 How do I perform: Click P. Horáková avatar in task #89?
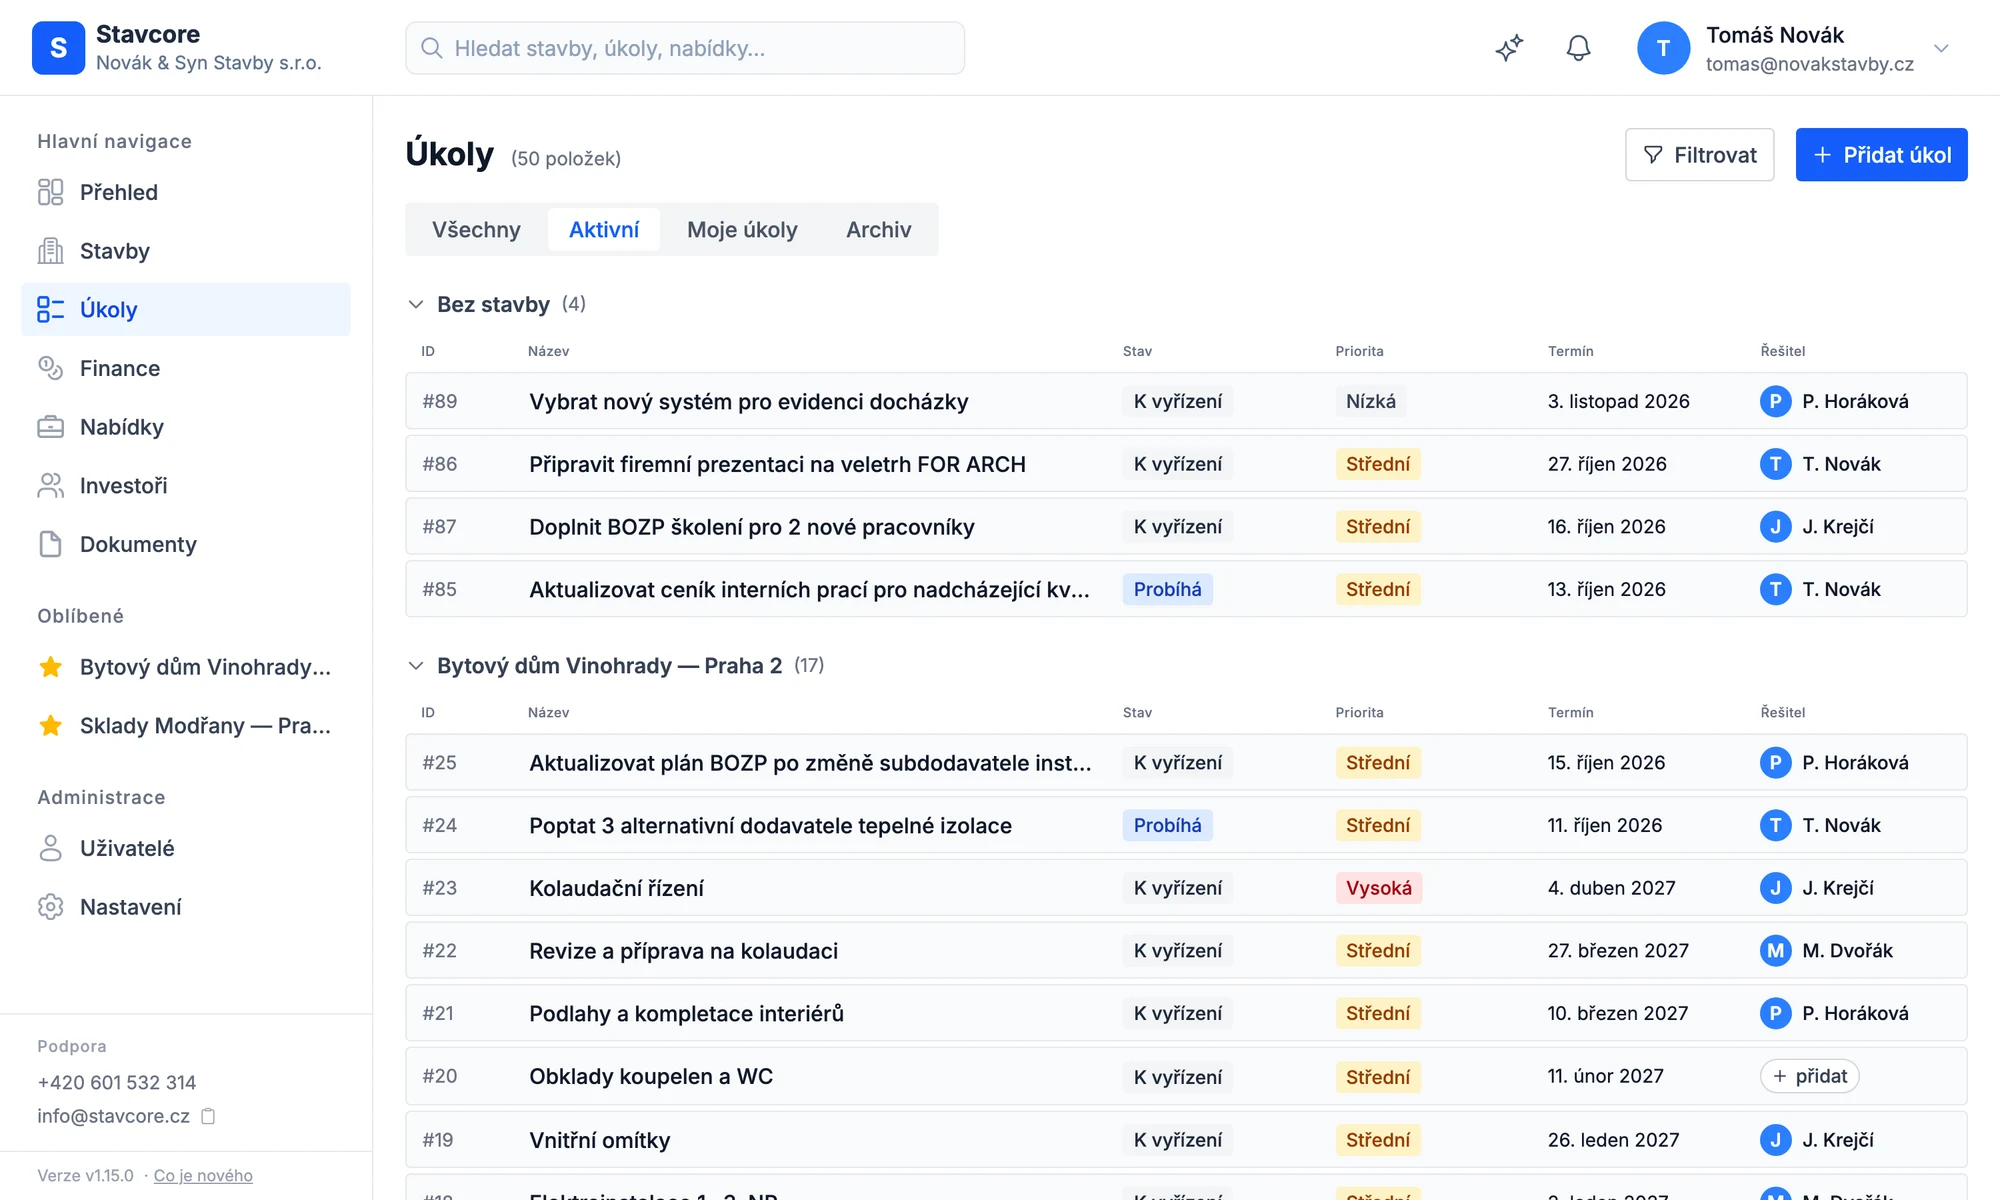point(1775,401)
